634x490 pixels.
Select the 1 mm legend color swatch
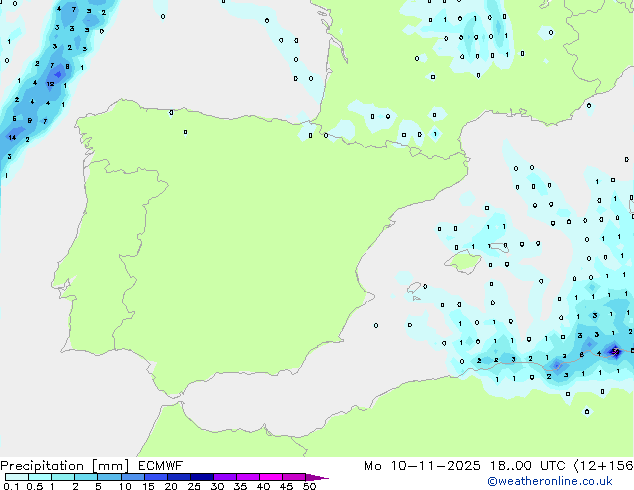click(x=63, y=477)
